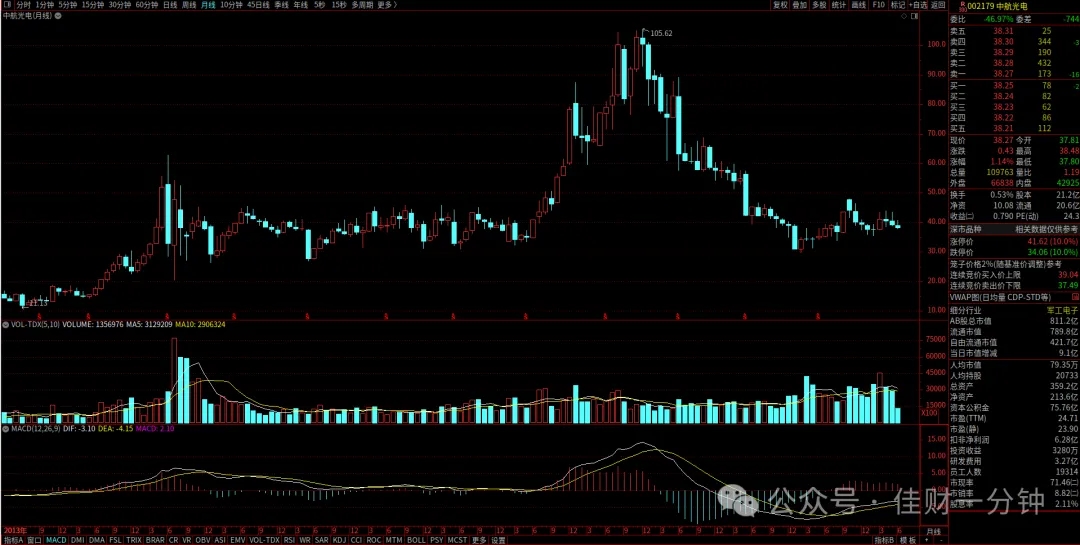Select the 30分钟 period tab
Screen dimensions: 1080x545
pos(120,5)
